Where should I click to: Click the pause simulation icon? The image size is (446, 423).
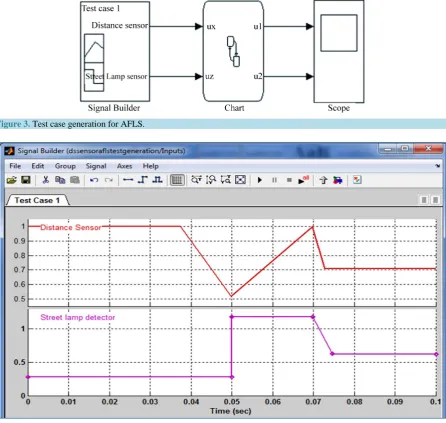[x=274, y=180]
